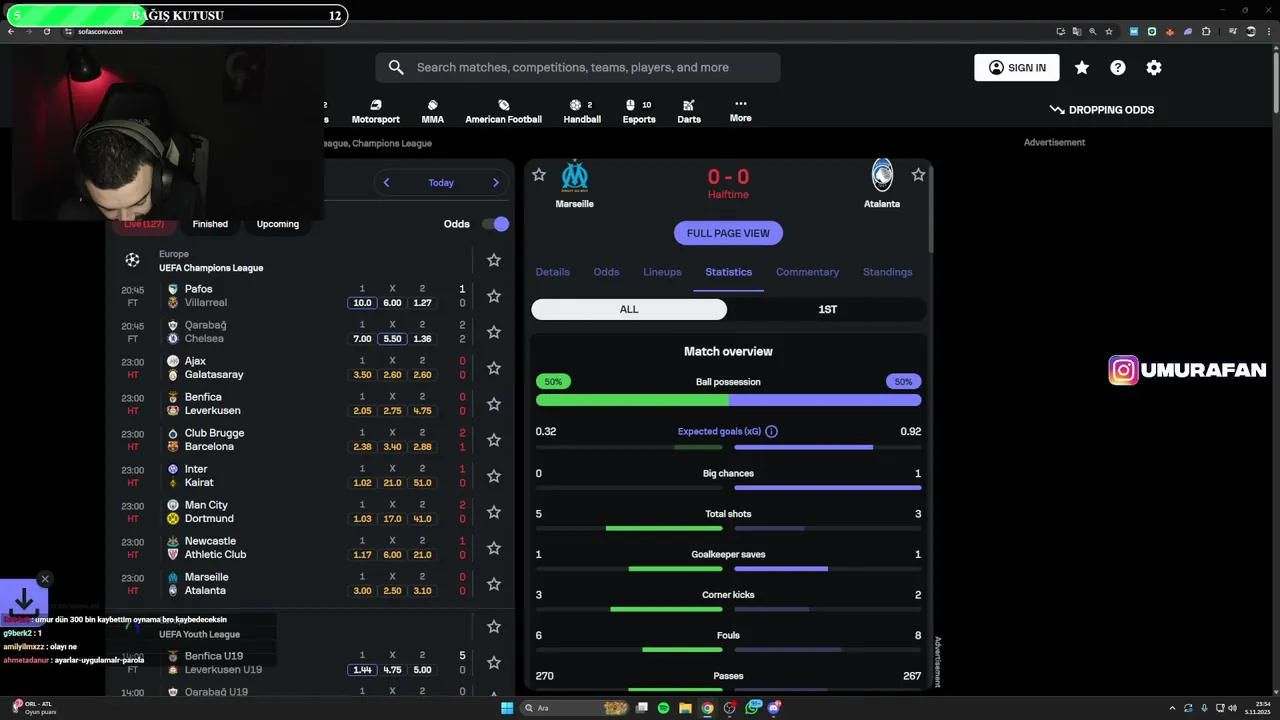The height and width of the screenshot is (720, 1280).
Task: Click the ball possession bar
Action: click(x=728, y=400)
